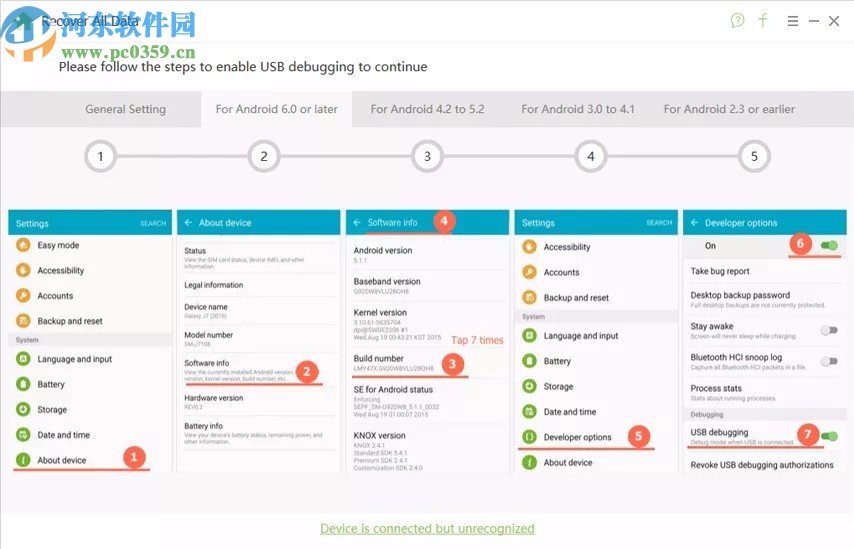Image resolution: width=854 pixels, height=549 pixels.
Task: Click the Build number row
Action: tap(428, 363)
